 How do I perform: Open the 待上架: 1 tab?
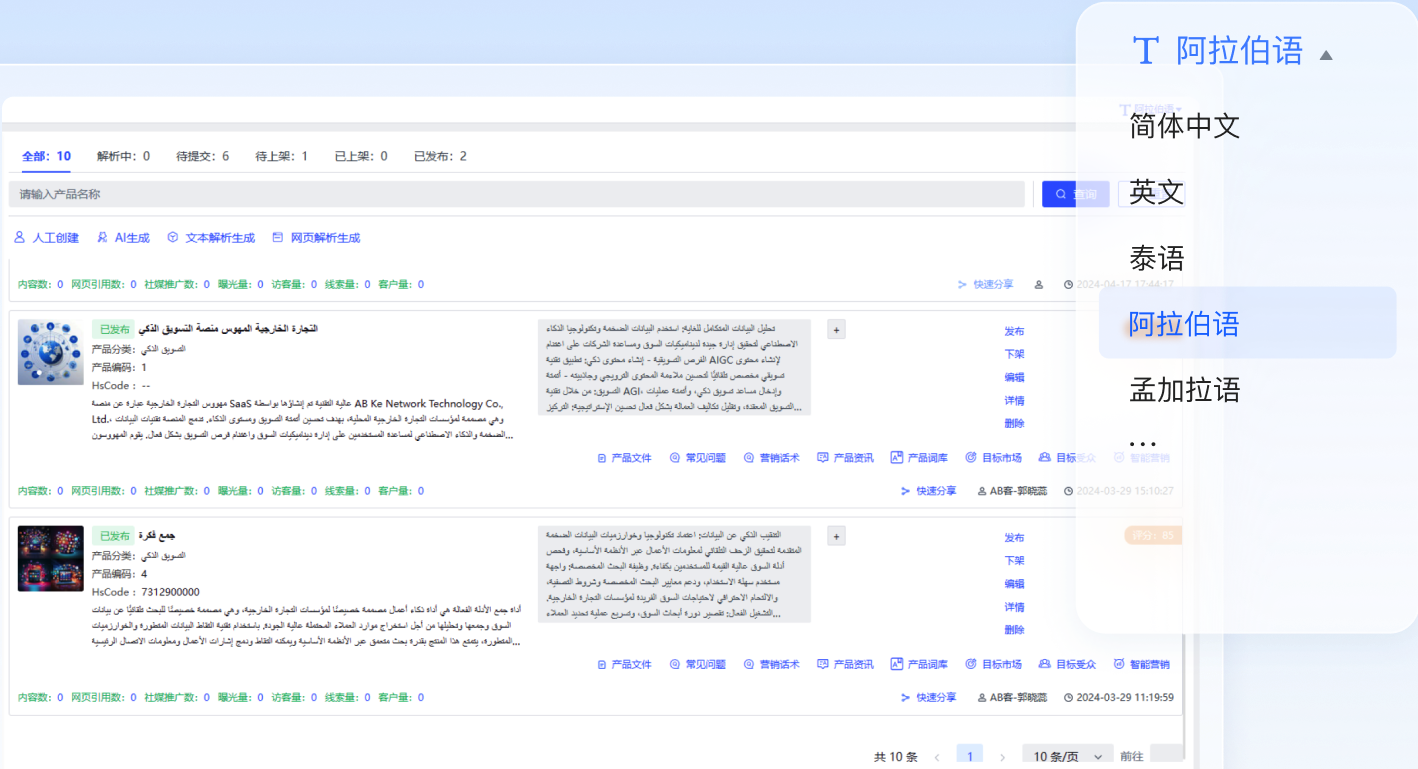[281, 156]
